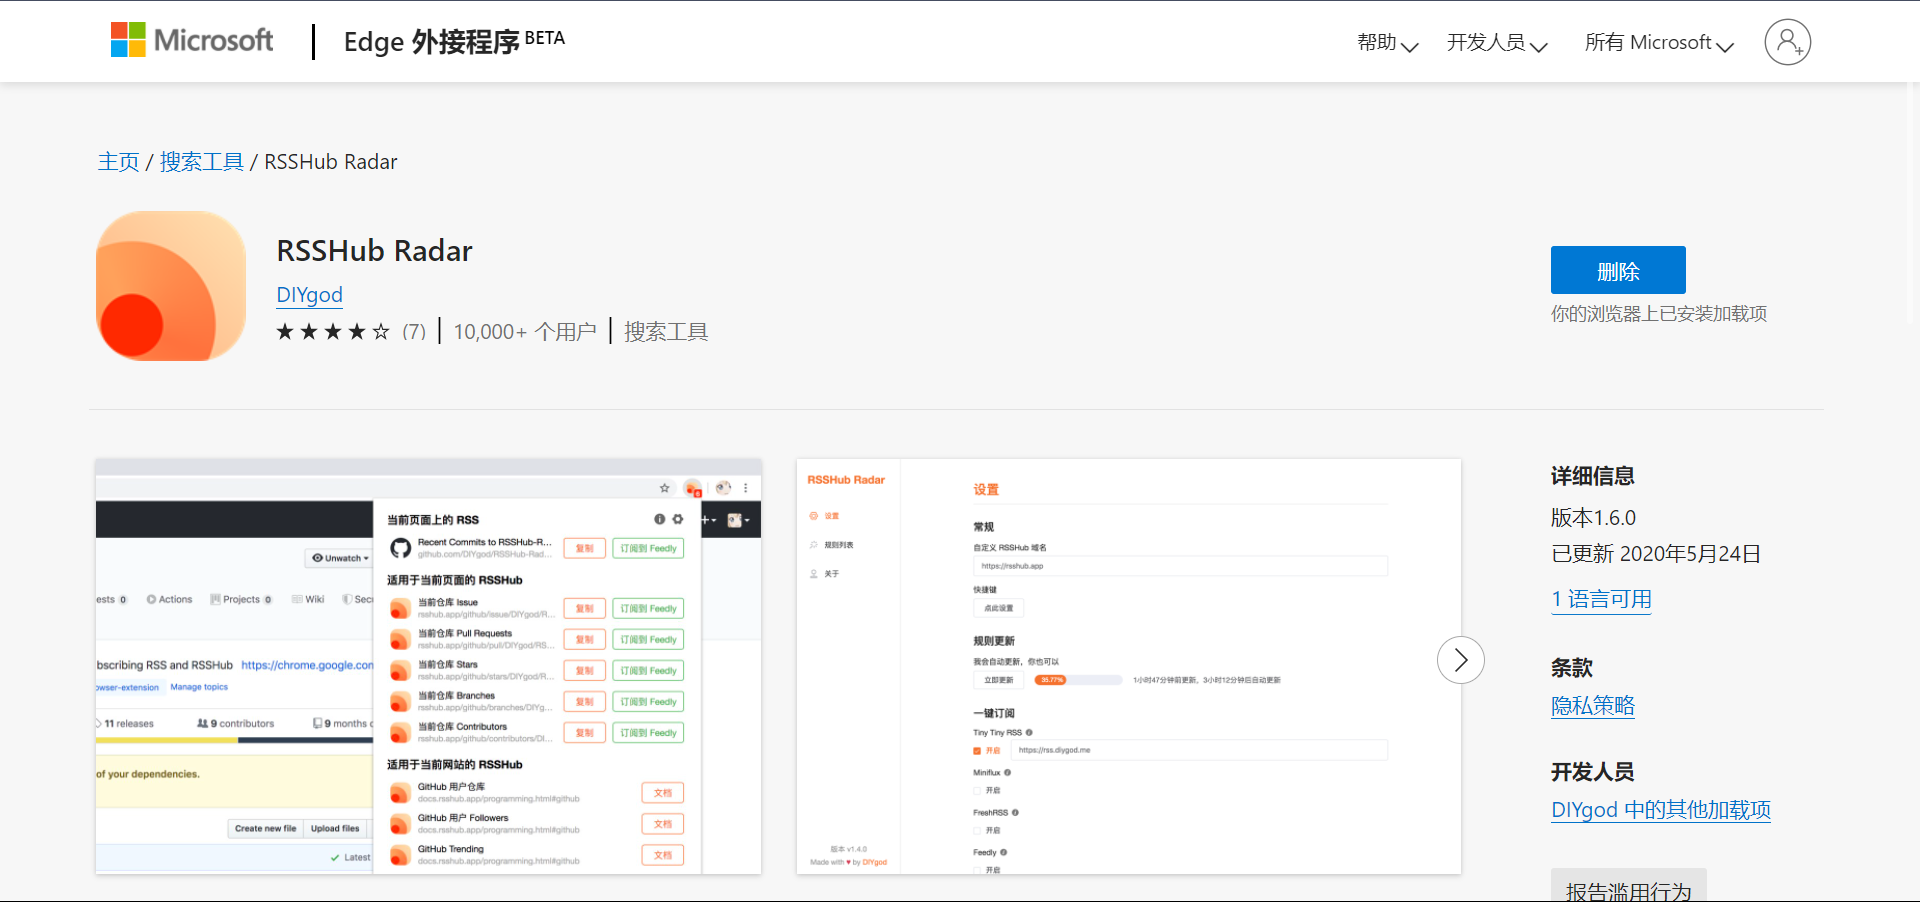Click the star rating of RSSHub Radar
This screenshot has height=902, width=1920.
tap(333, 331)
